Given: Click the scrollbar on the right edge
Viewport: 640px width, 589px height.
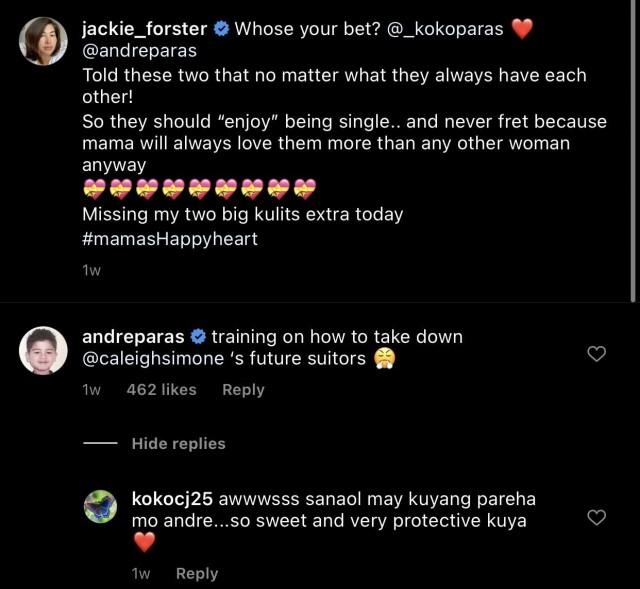Looking at the screenshot, I should coord(634,150).
